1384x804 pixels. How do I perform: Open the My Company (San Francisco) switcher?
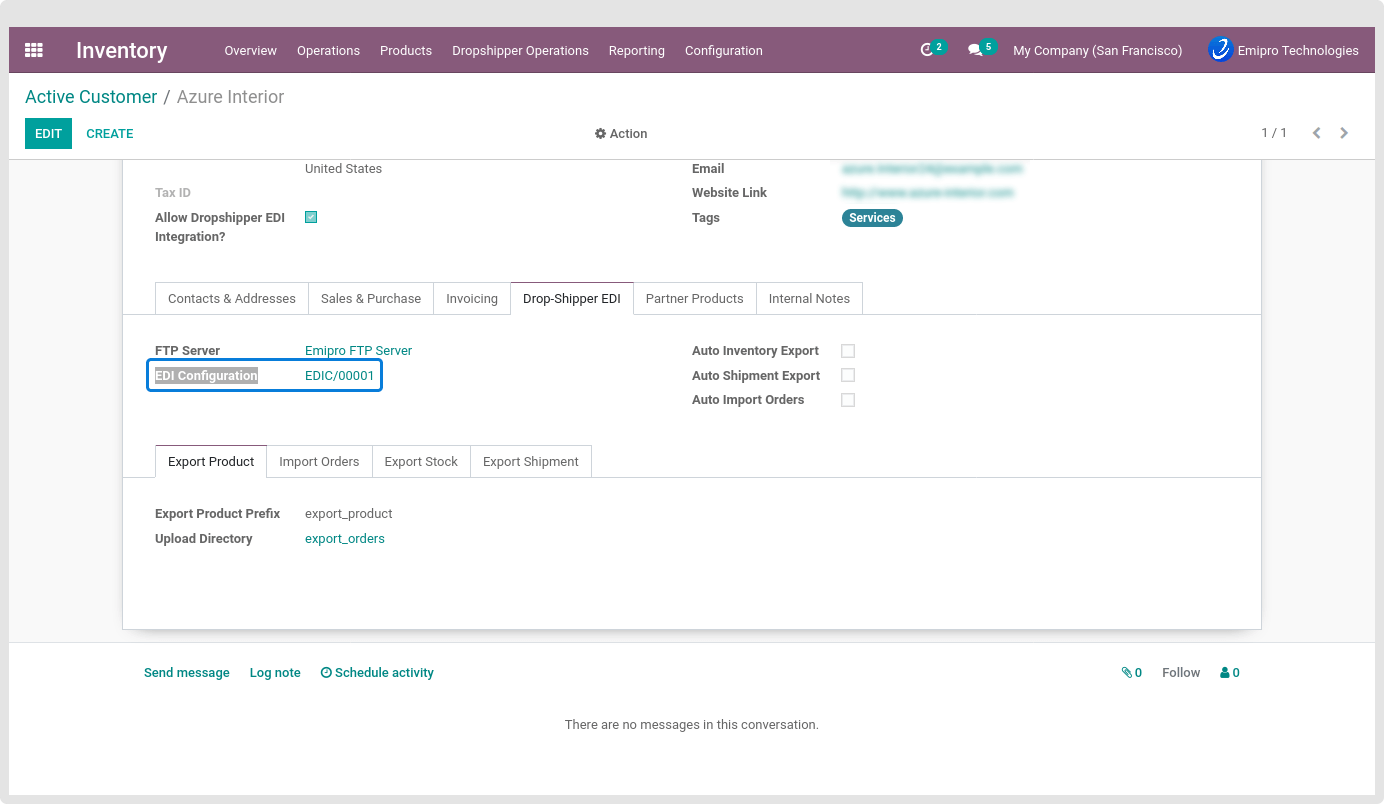pos(1097,51)
